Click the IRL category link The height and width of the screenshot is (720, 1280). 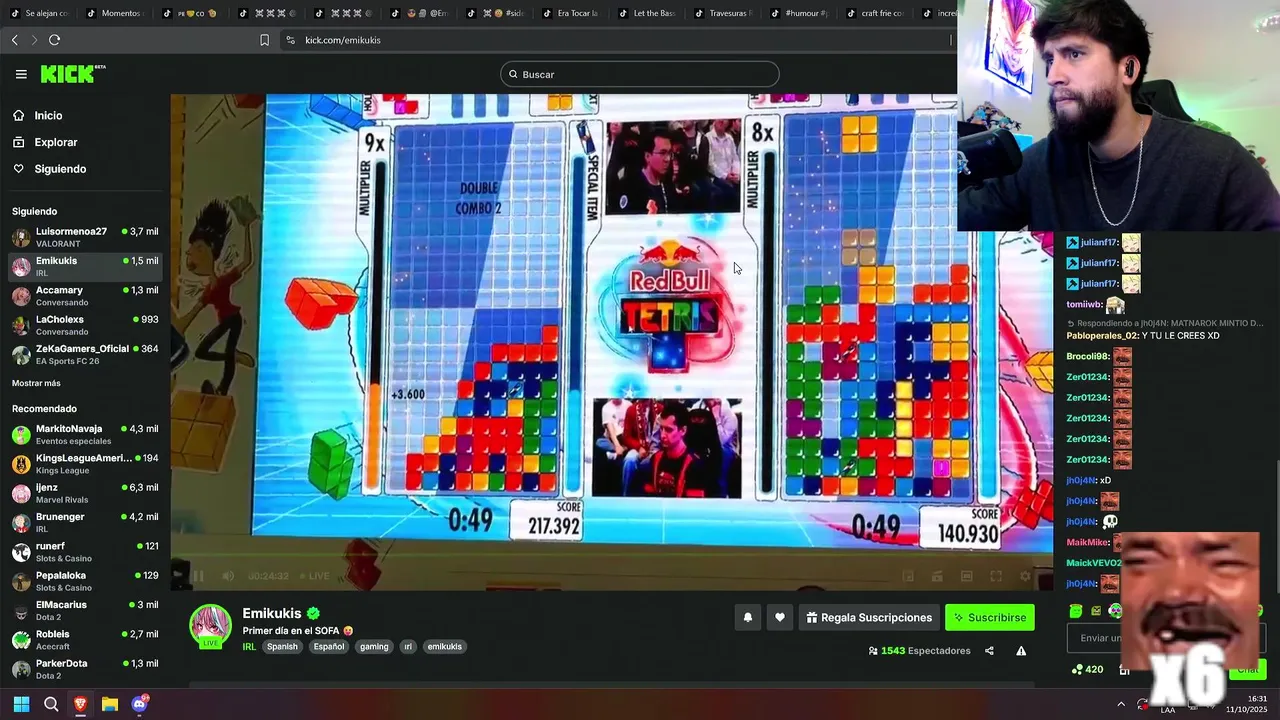click(249, 647)
